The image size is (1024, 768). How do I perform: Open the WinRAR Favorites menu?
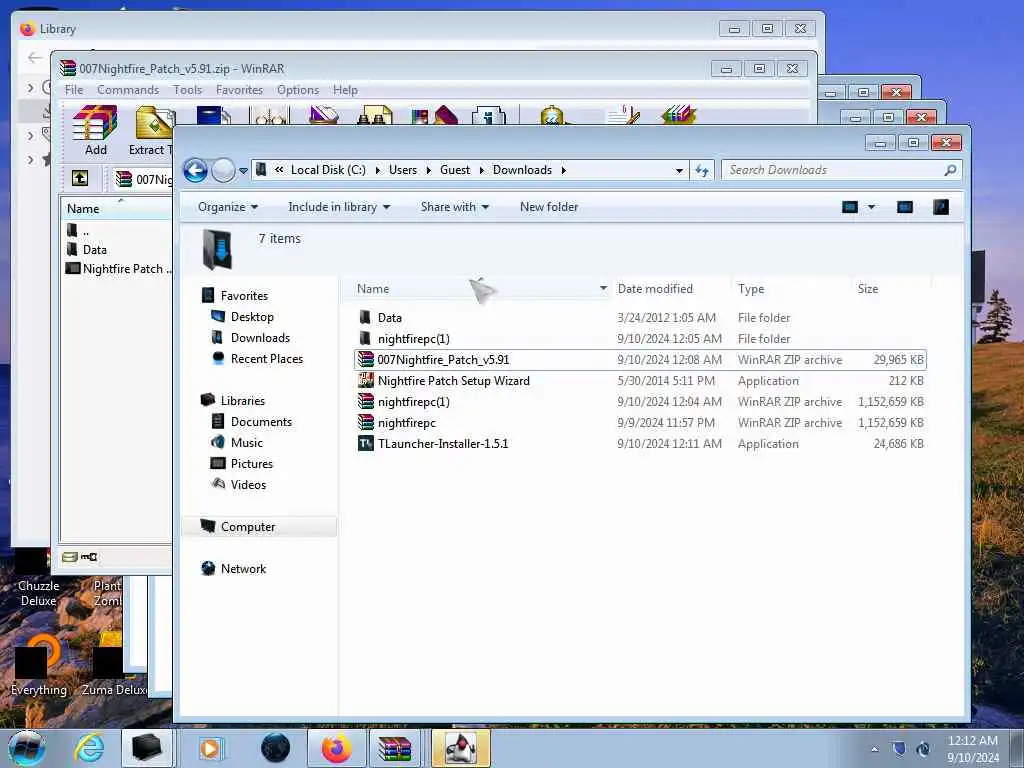(x=239, y=90)
